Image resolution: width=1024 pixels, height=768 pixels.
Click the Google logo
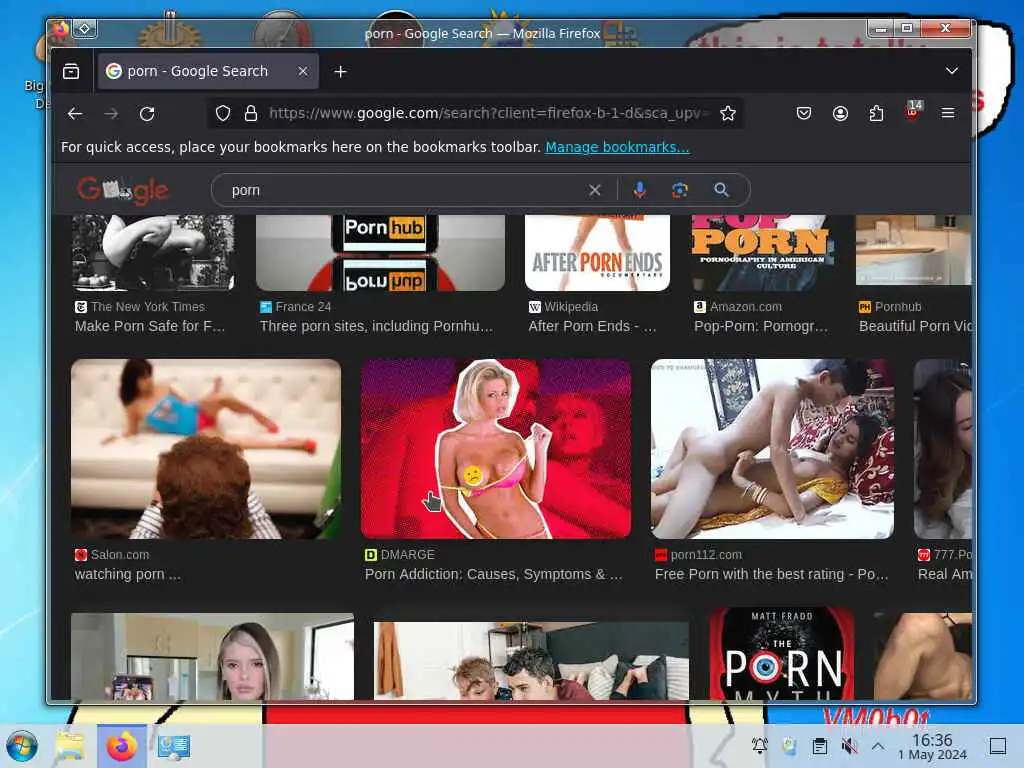[123, 190]
